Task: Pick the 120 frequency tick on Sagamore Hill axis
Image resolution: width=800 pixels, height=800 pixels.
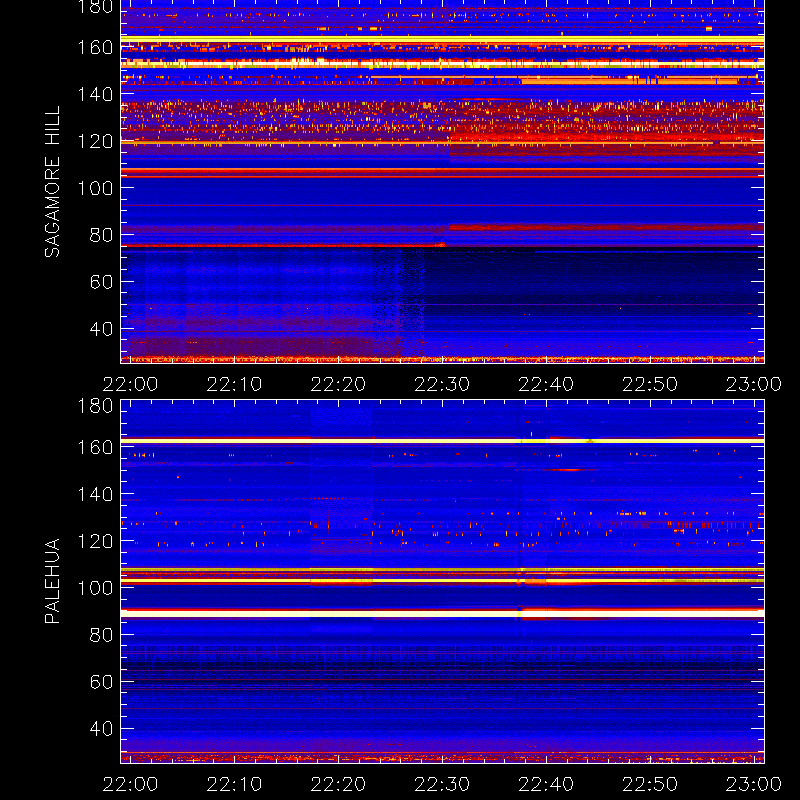Action: [x=95, y=141]
